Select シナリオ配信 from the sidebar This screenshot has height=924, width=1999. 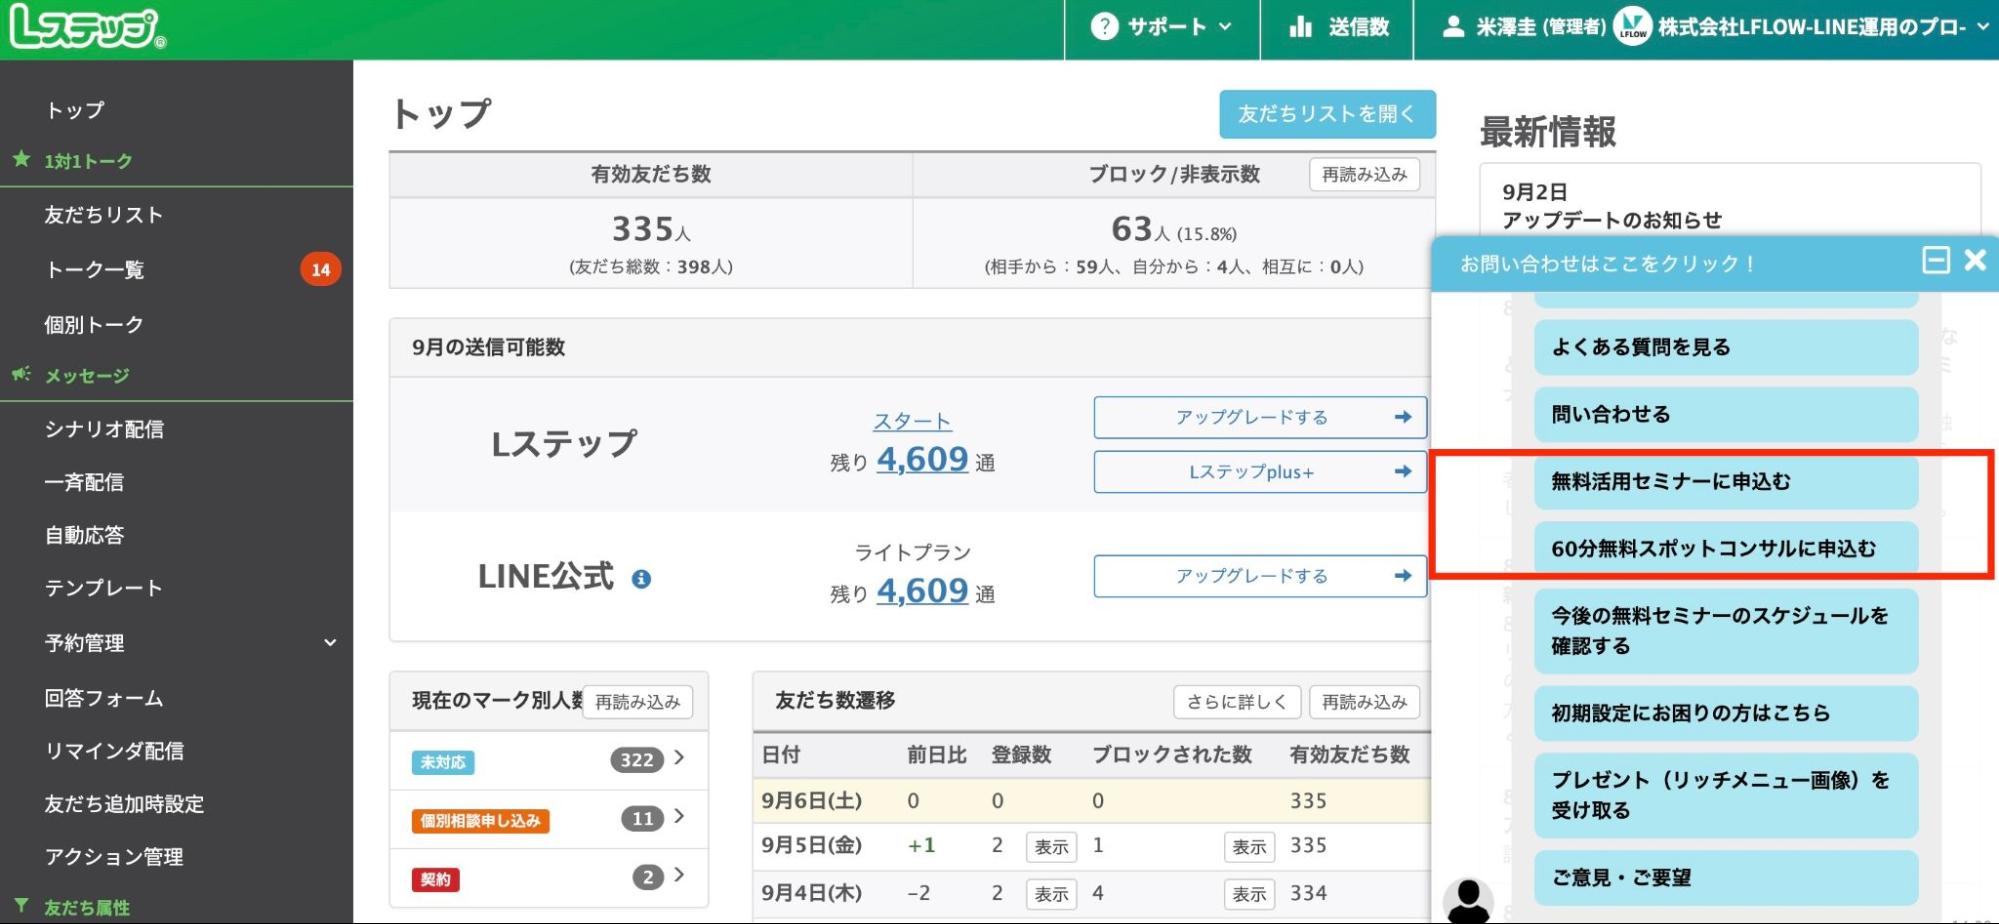(104, 429)
